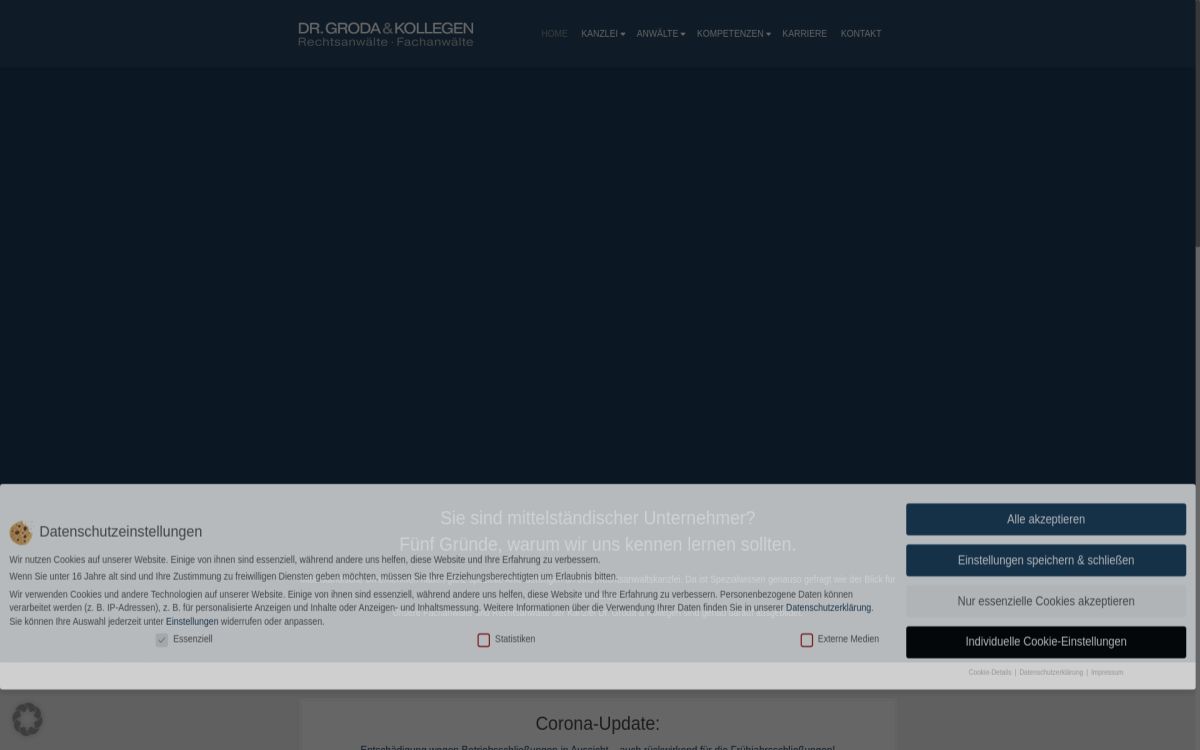The height and width of the screenshot is (750, 1200).
Task: Expand the Kompetenzen dropdown menu
Action: [x=733, y=34]
